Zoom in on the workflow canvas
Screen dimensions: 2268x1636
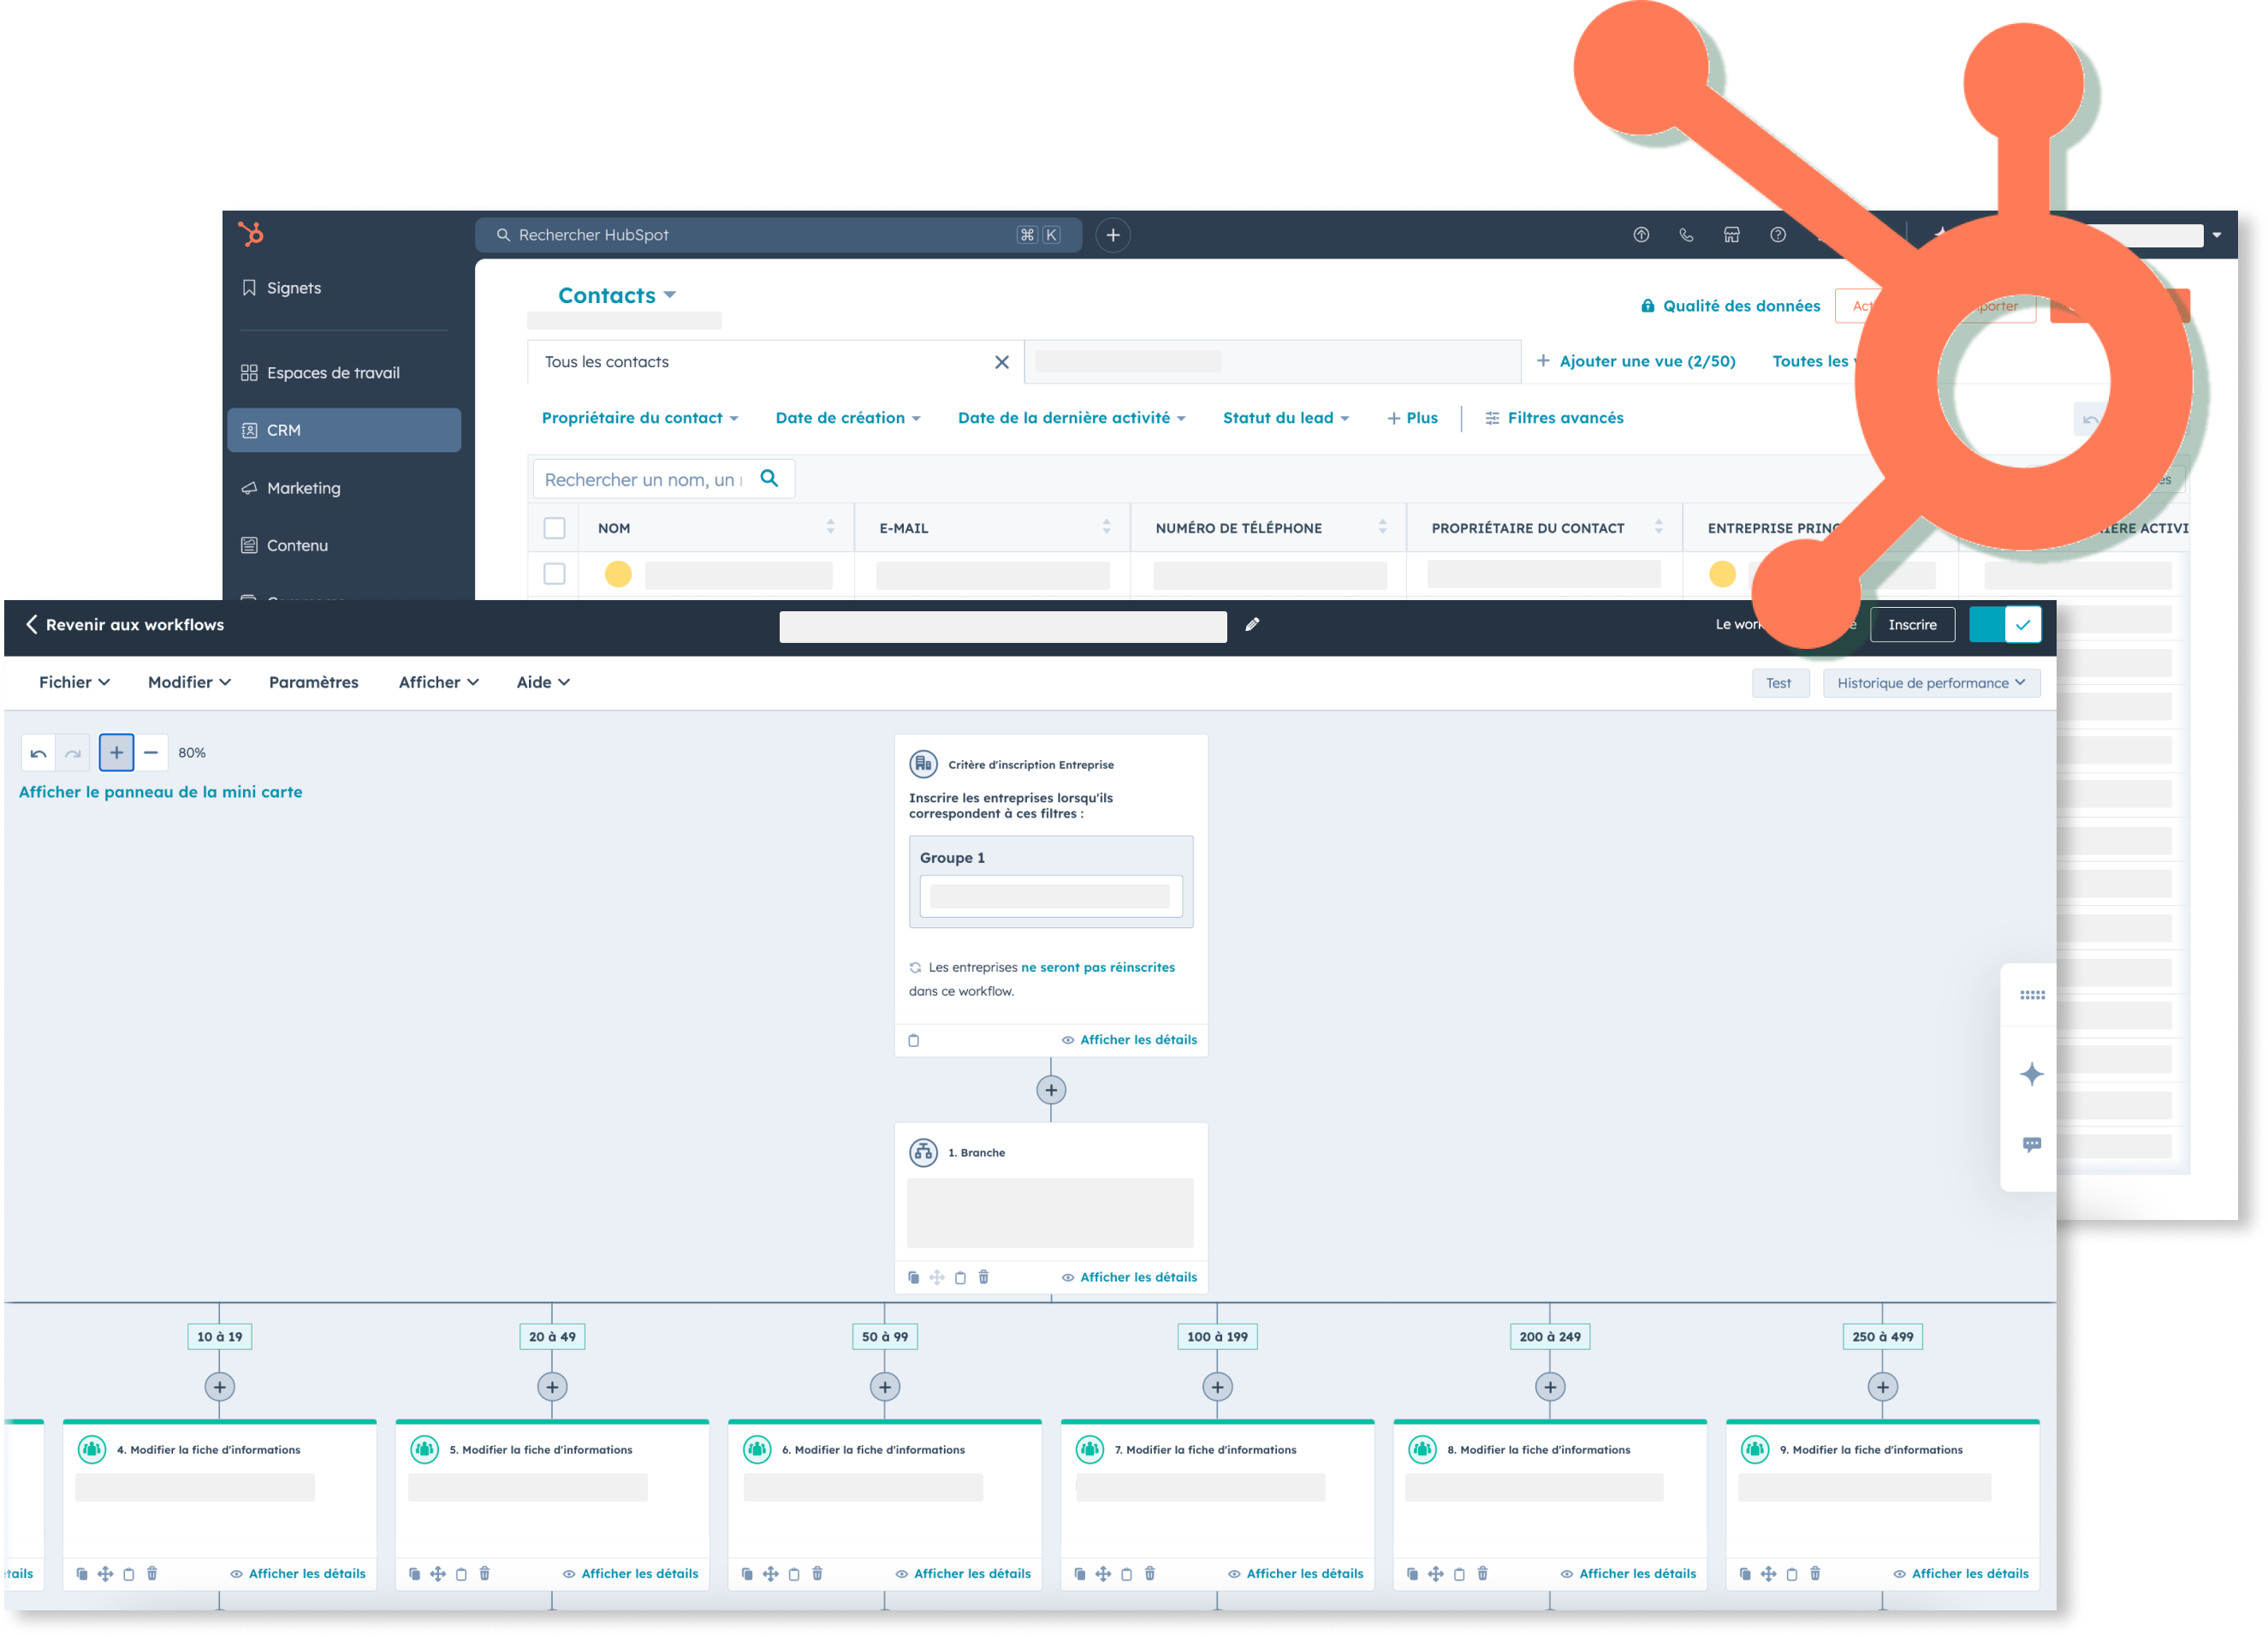click(116, 753)
